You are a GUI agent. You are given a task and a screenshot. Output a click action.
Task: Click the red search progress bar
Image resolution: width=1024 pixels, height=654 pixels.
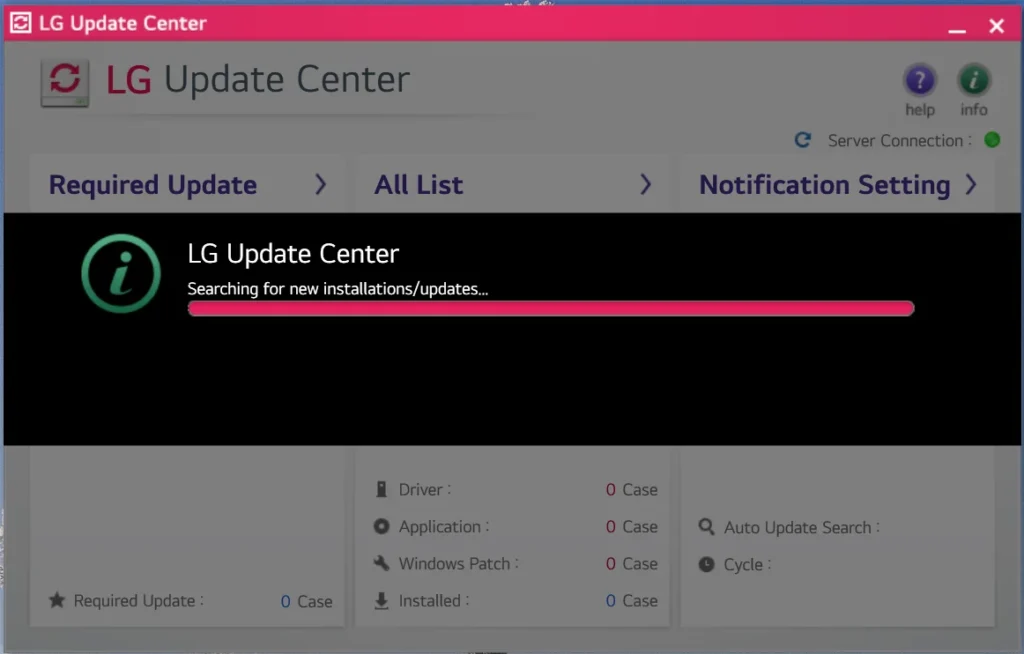point(550,309)
